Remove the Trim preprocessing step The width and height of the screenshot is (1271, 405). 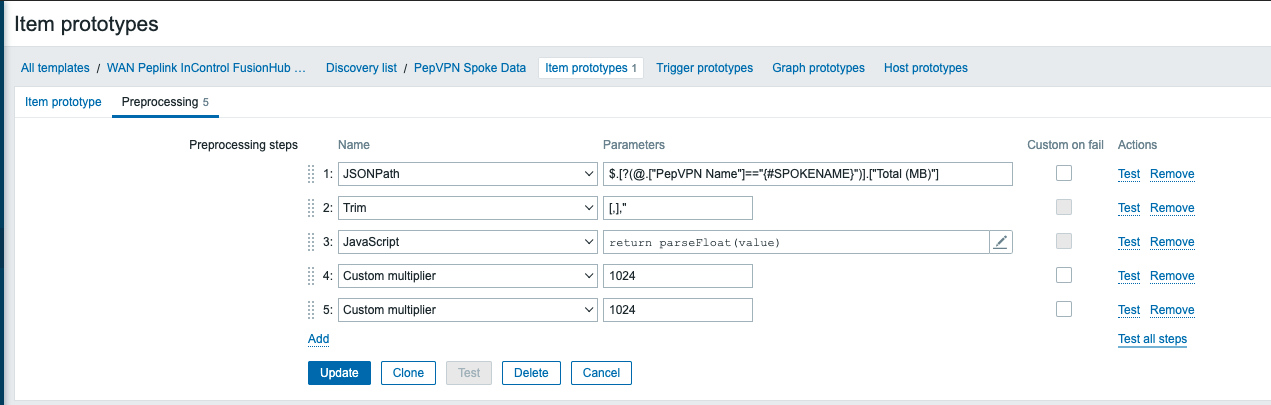(1172, 208)
